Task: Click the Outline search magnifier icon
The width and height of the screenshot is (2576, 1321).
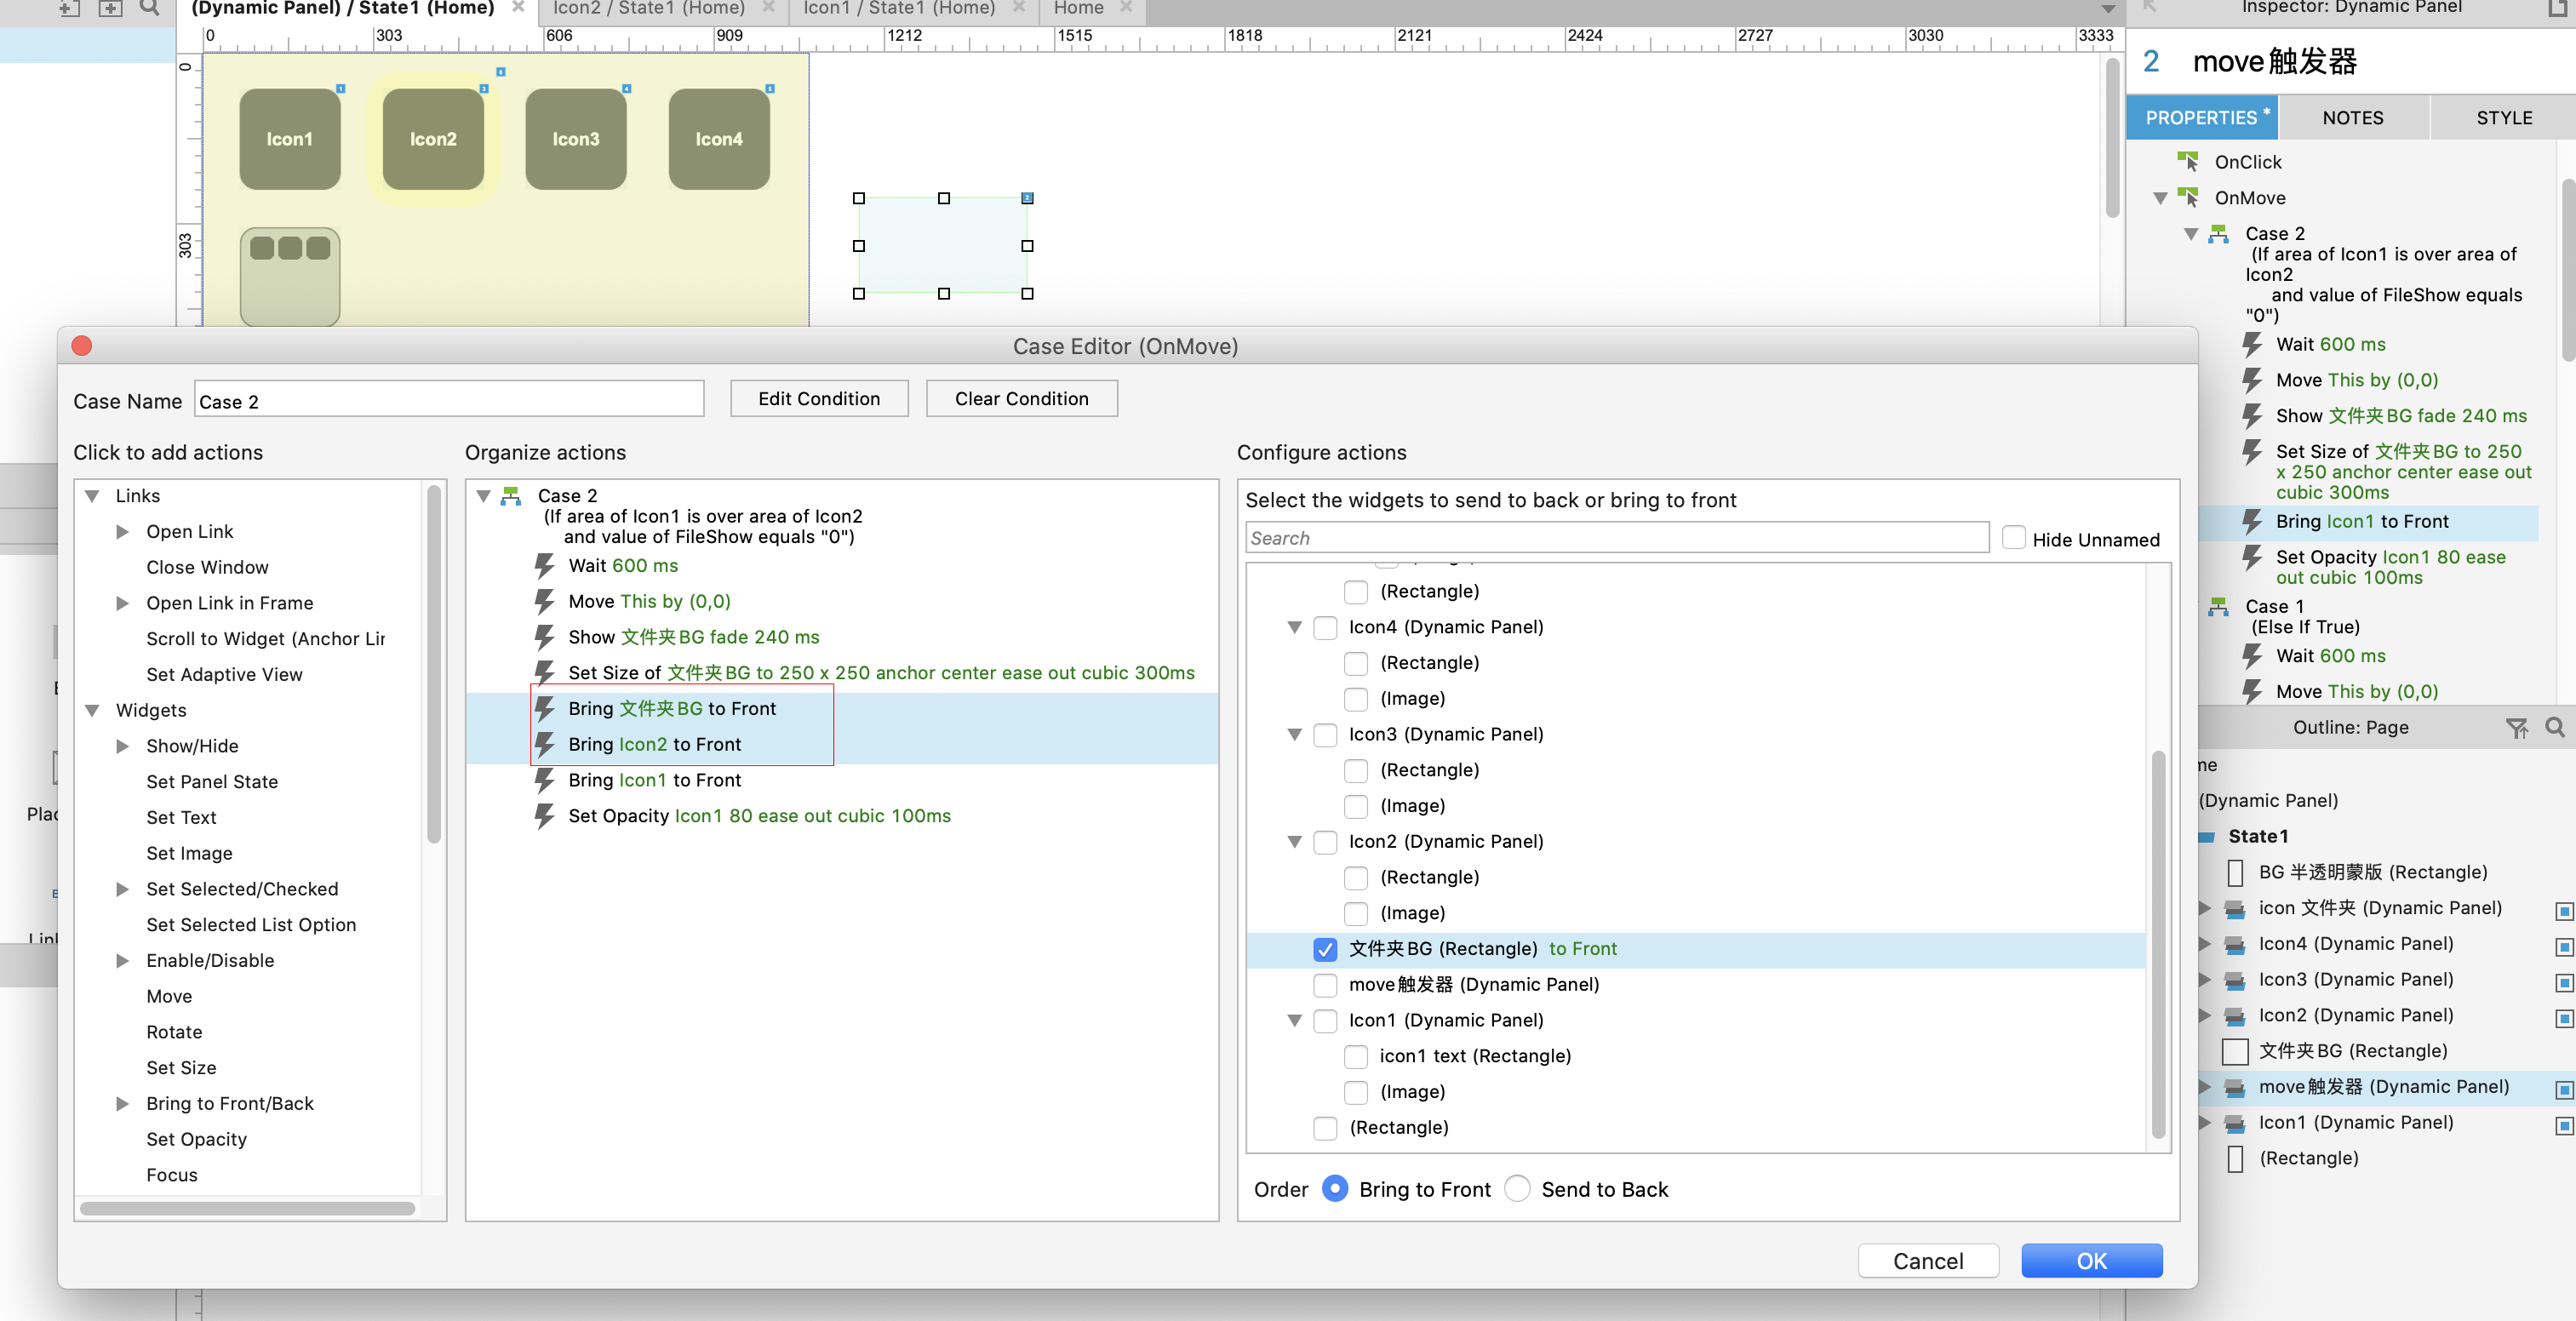Action: (x=2554, y=728)
